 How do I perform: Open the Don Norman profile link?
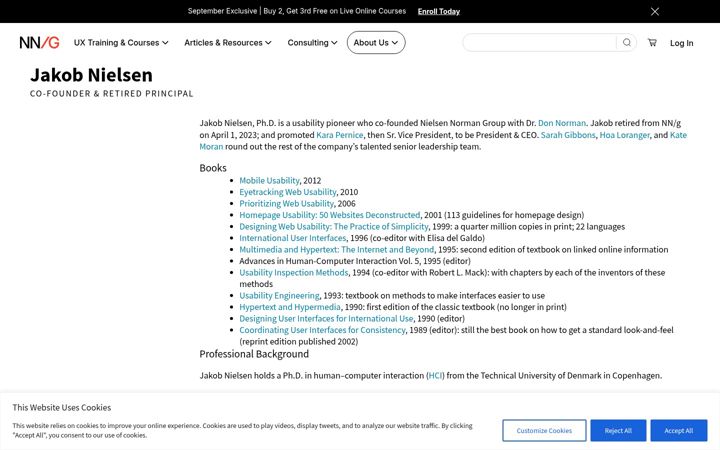click(x=562, y=123)
